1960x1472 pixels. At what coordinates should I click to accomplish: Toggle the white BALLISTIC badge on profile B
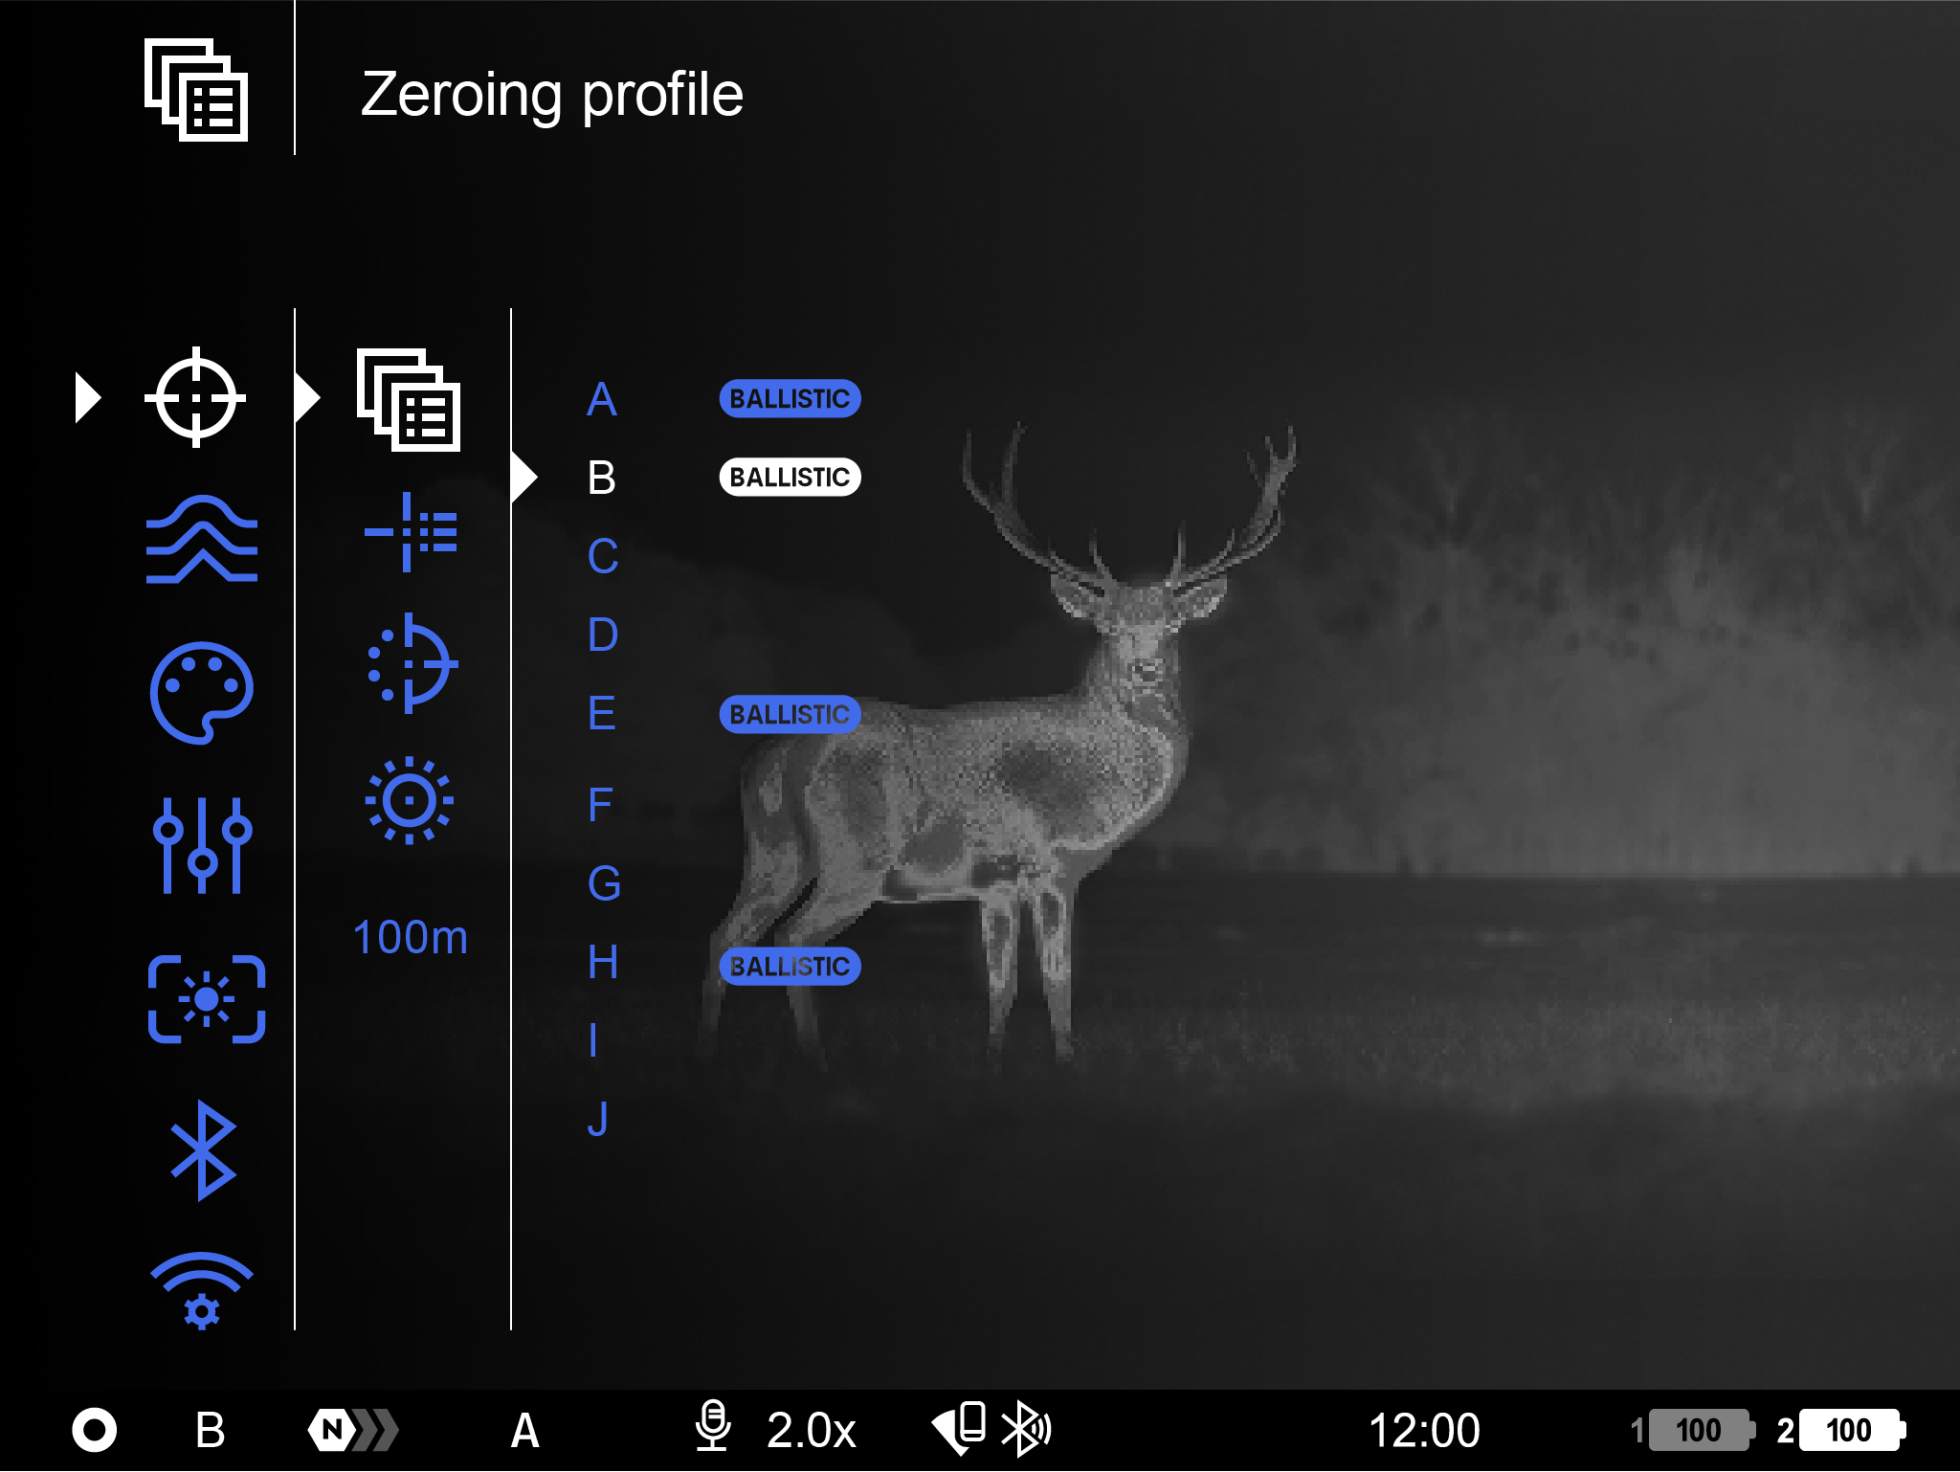point(789,478)
